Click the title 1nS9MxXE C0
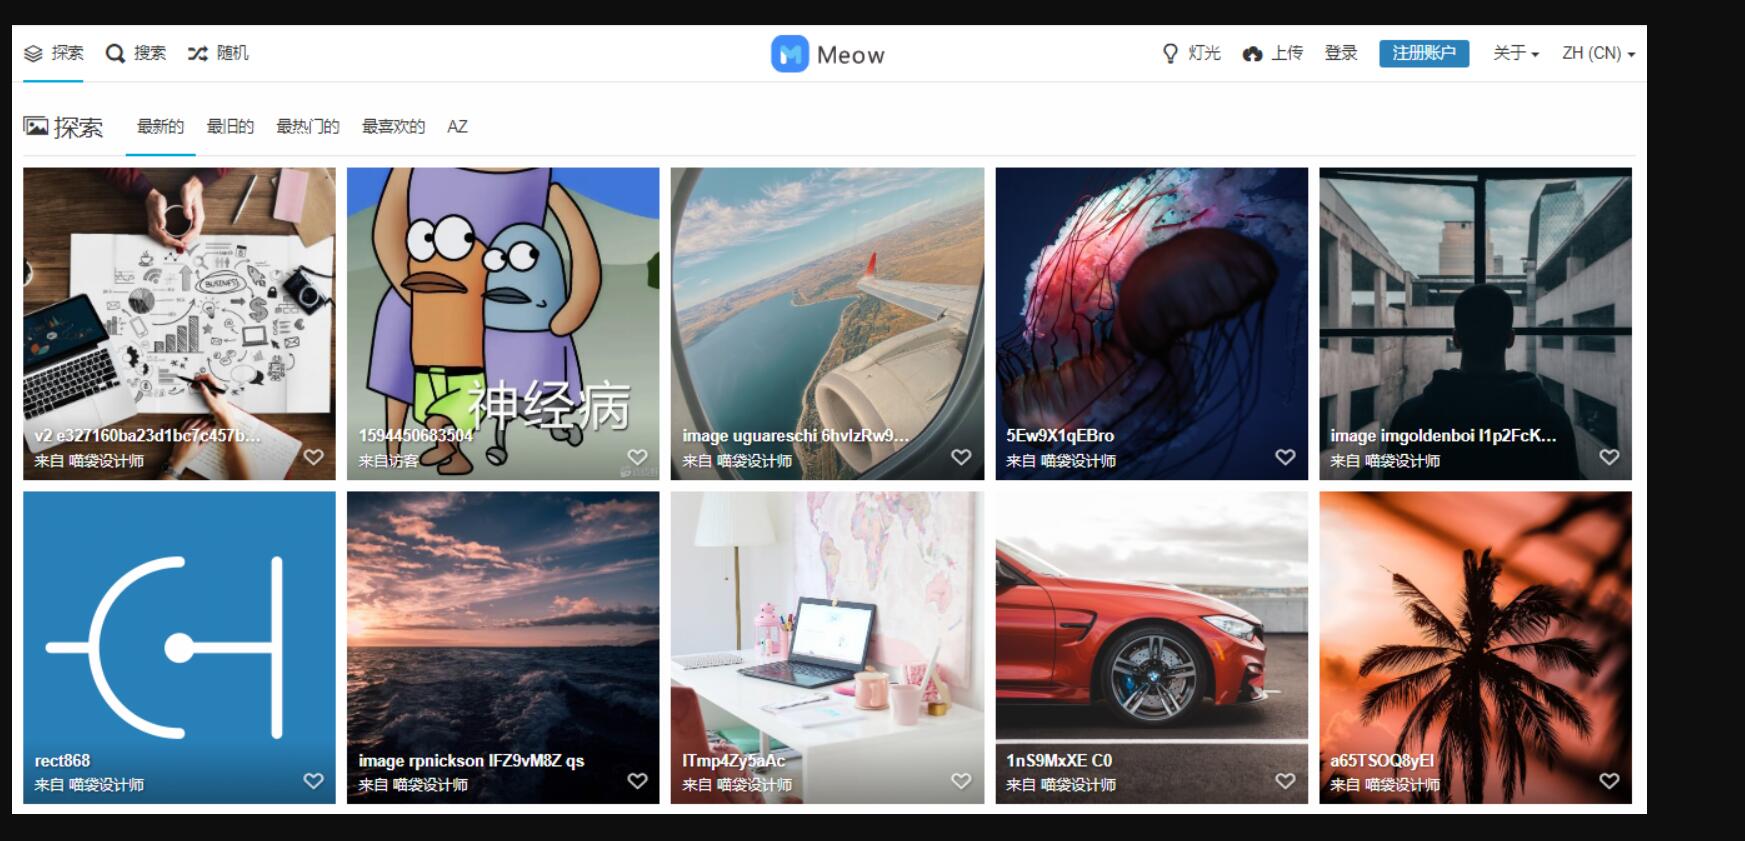 coord(1059,761)
